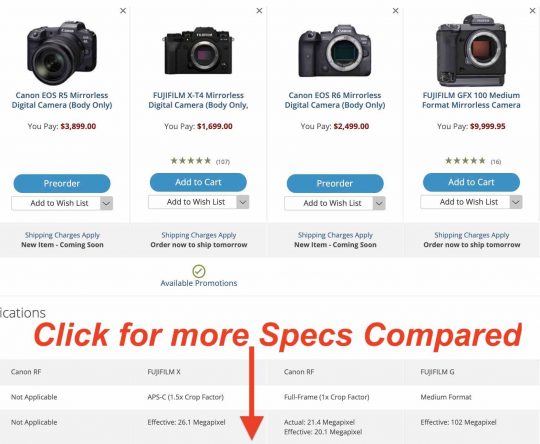Screen dimensions: 540x444
Task: Open the FUJIFILM X-T4 product image
Action: tap(198, 51)
